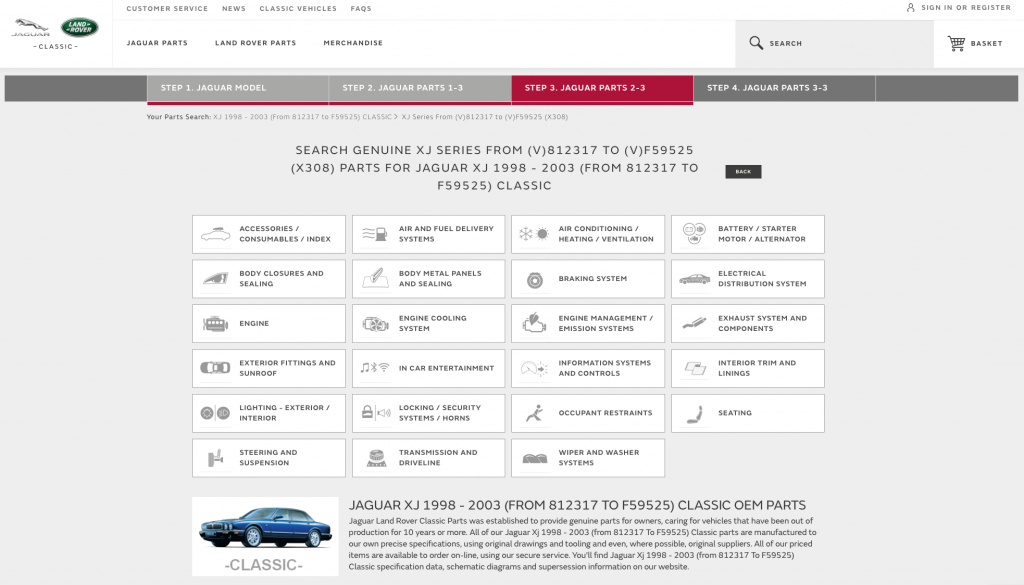Click the Braking System disc icon
This screenshot has width=1024, height=585.
[535, 281]
